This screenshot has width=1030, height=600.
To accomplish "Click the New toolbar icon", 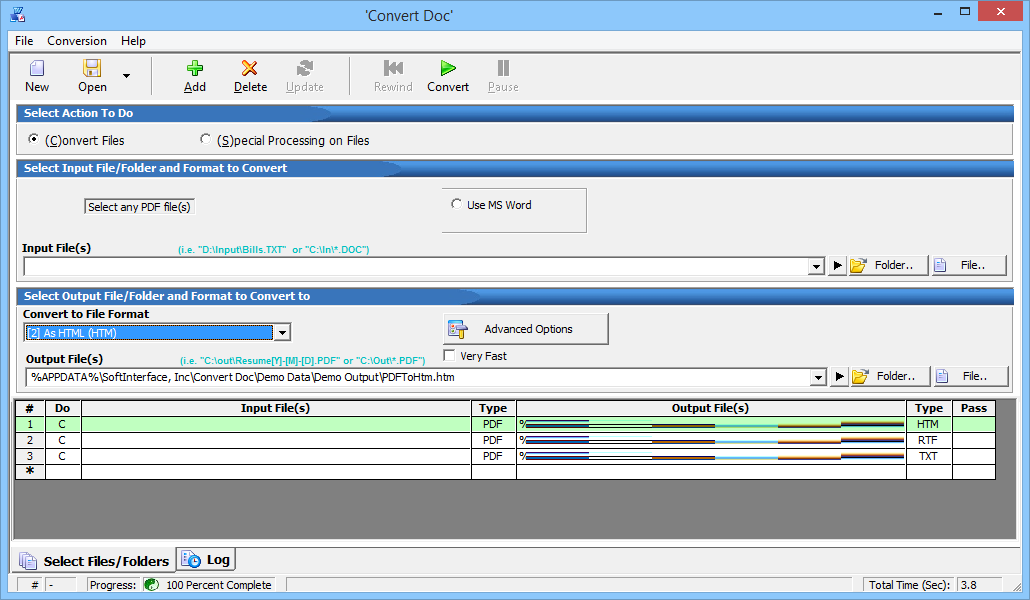I will [x=37, y=68].
